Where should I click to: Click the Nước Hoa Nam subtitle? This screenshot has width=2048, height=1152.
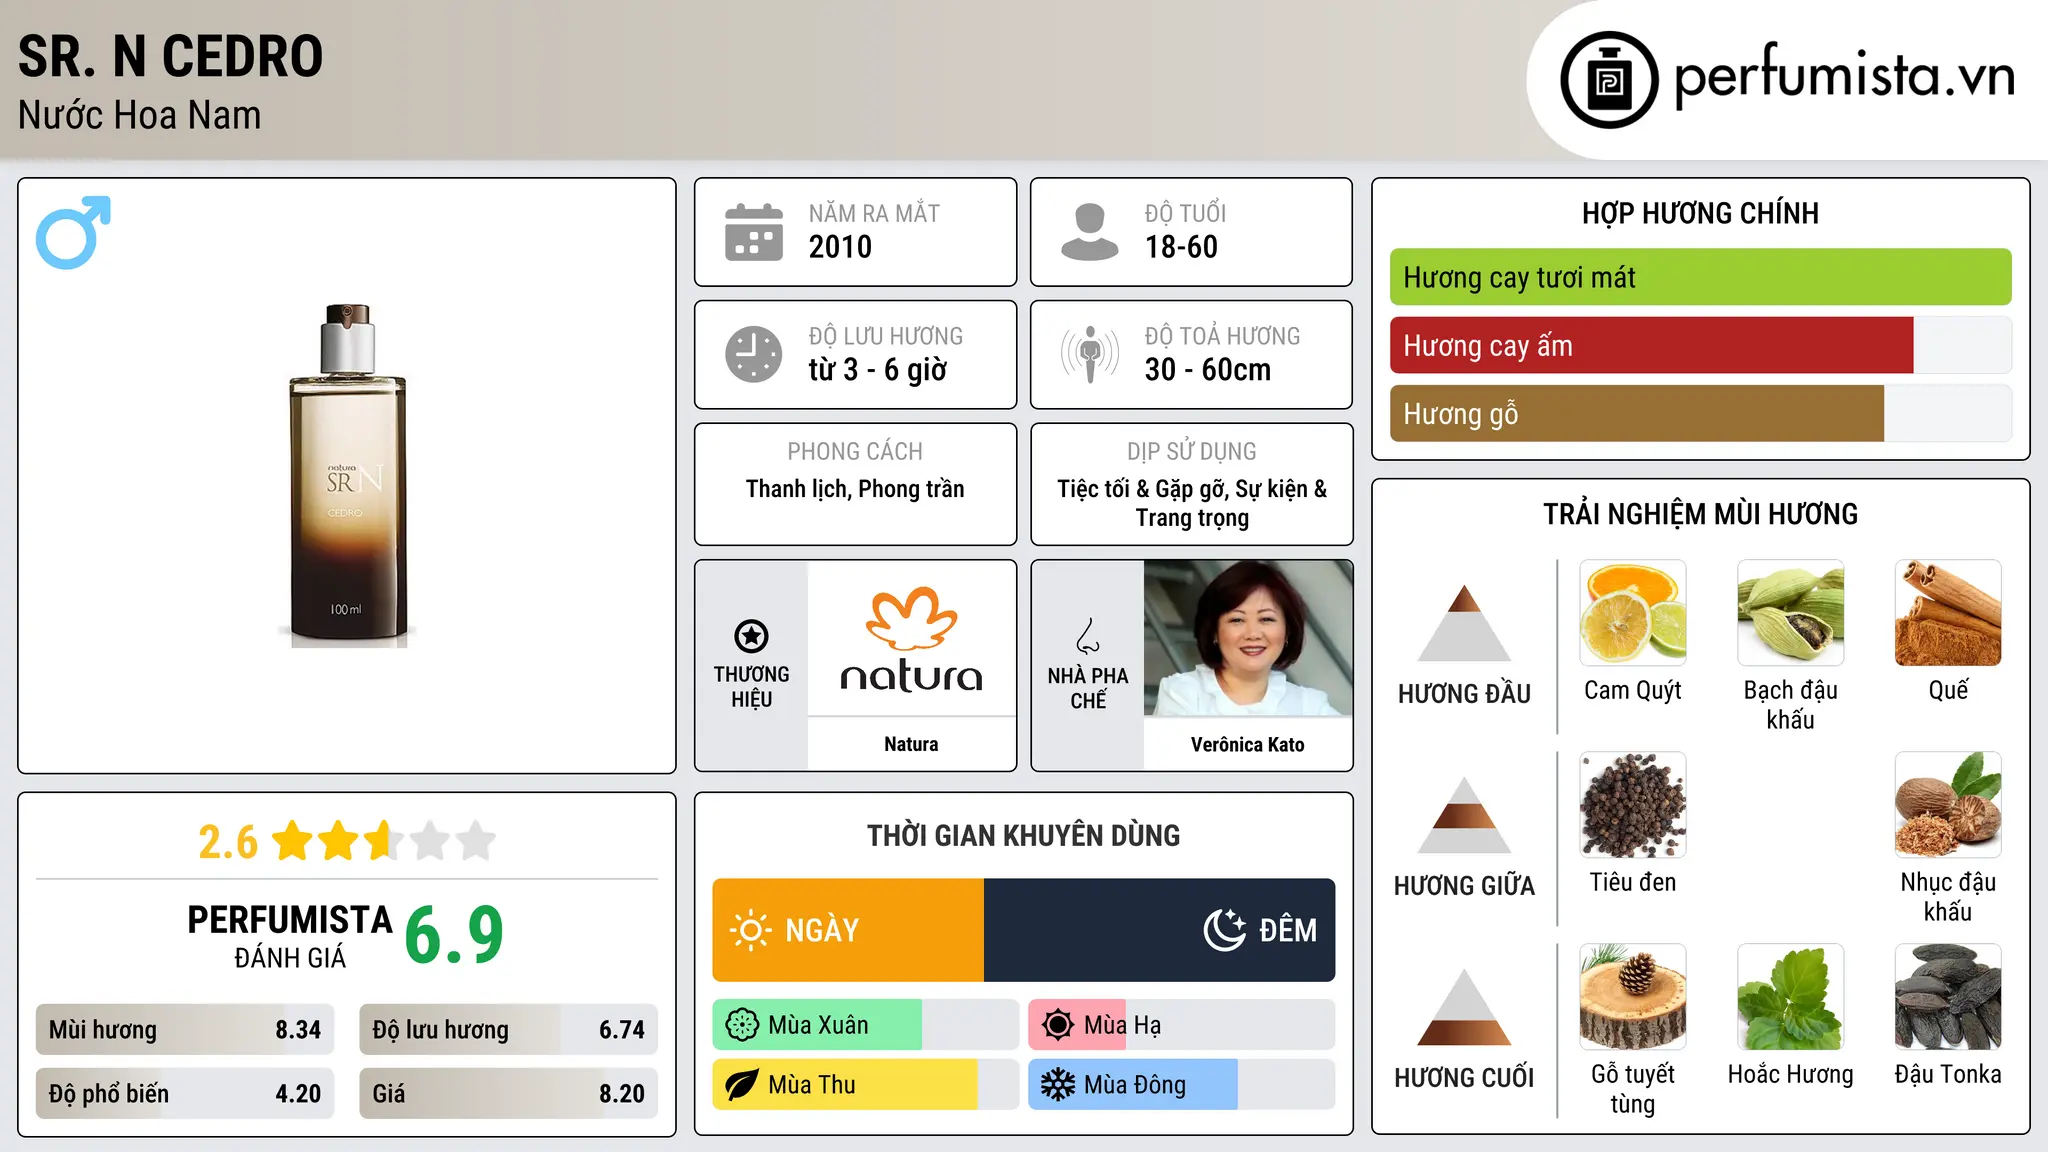point(140,115)
